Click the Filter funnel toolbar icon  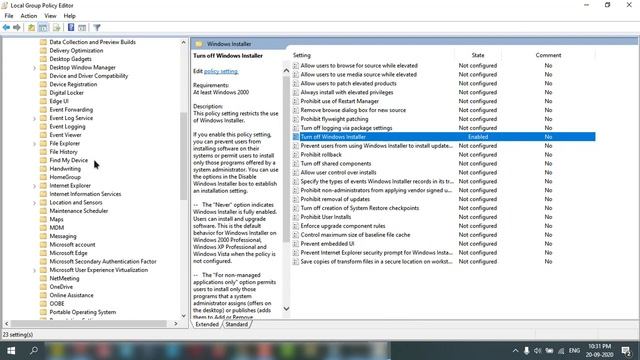(97, 27)
